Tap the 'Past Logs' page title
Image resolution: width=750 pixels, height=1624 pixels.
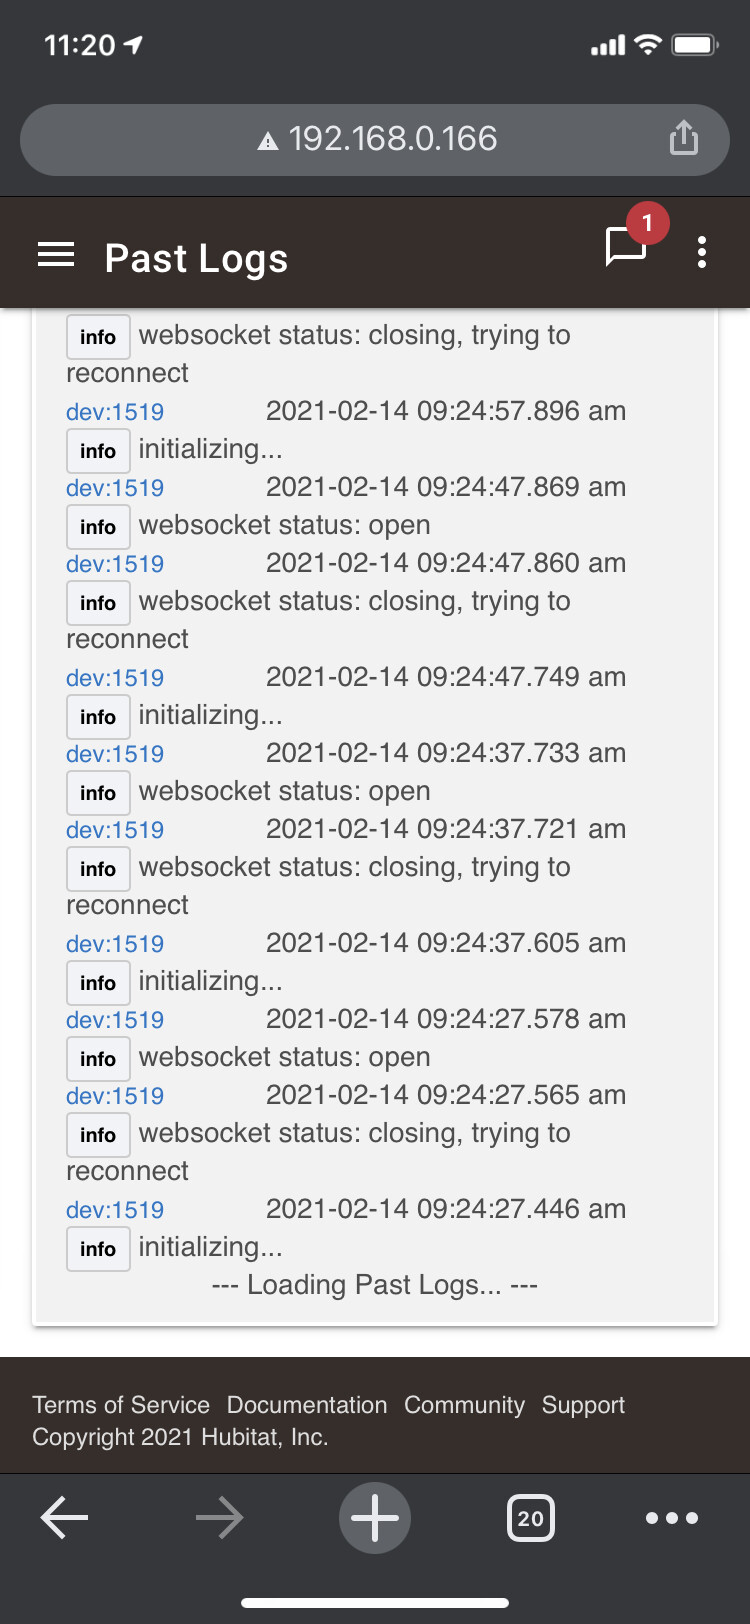click(196, 258)
